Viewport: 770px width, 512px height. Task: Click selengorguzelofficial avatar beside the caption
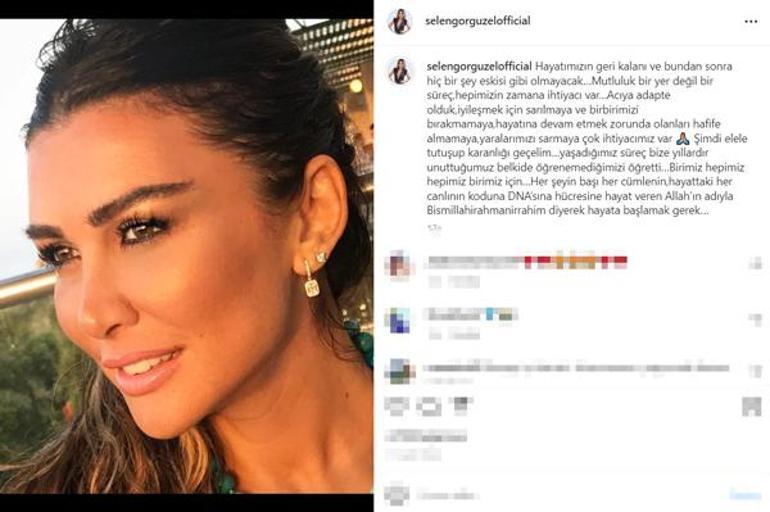[400, 72]
